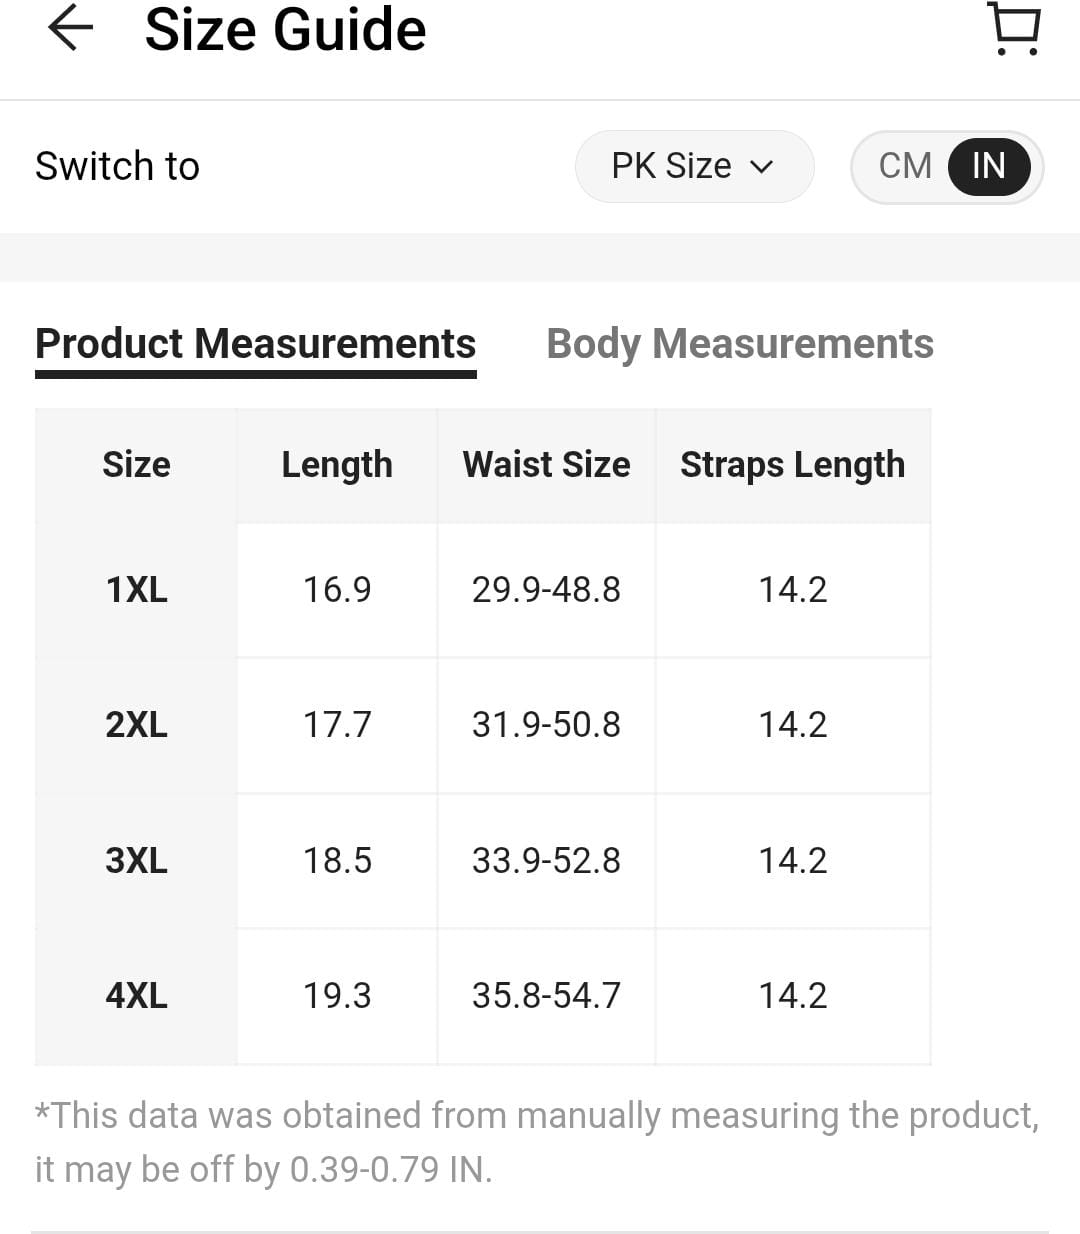This screenshot has height=1234, width=1080.
Task: Switch to the Body Measurements tab
Action: point(739,343)
